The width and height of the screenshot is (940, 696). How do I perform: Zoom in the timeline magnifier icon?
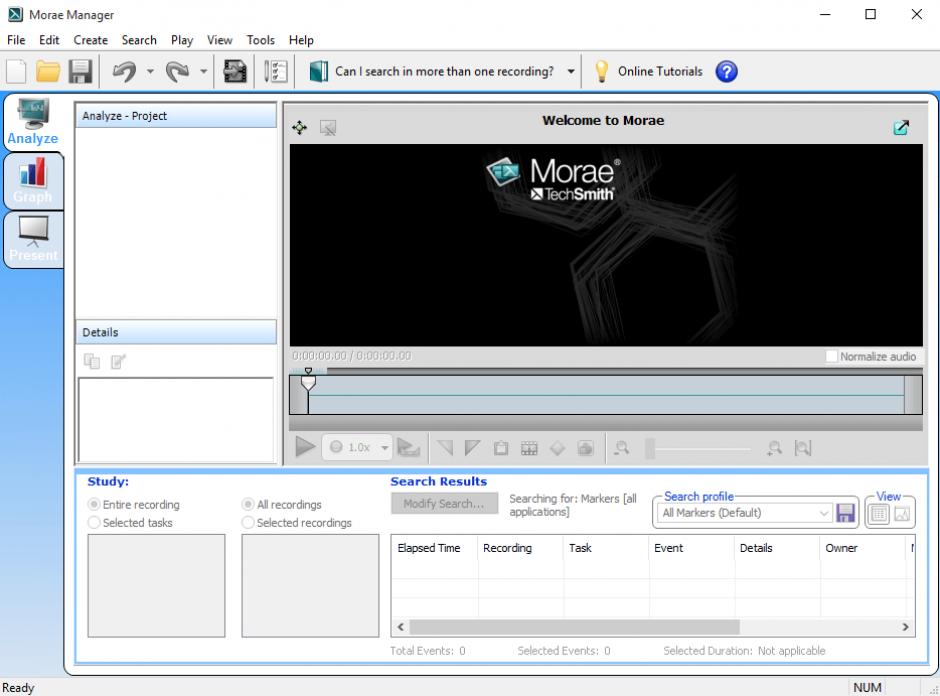(x=775, y=448)
